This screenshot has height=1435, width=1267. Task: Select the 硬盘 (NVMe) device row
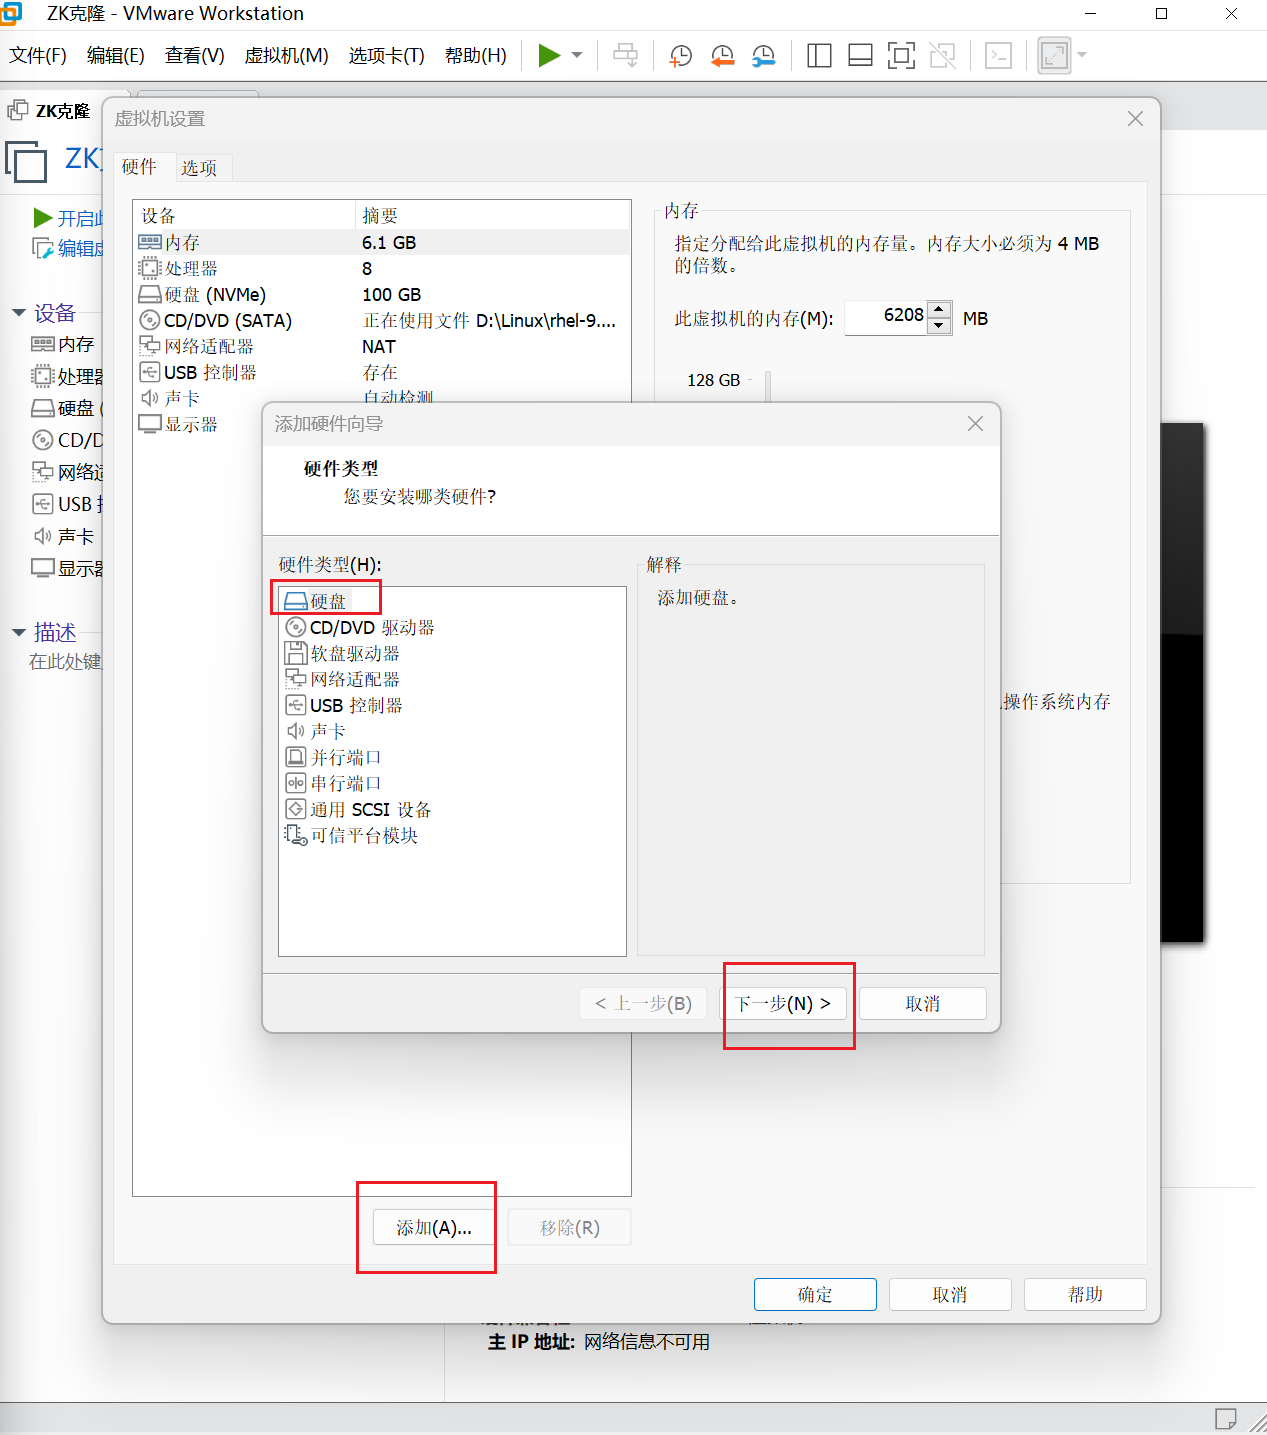(x=382, y=294)
